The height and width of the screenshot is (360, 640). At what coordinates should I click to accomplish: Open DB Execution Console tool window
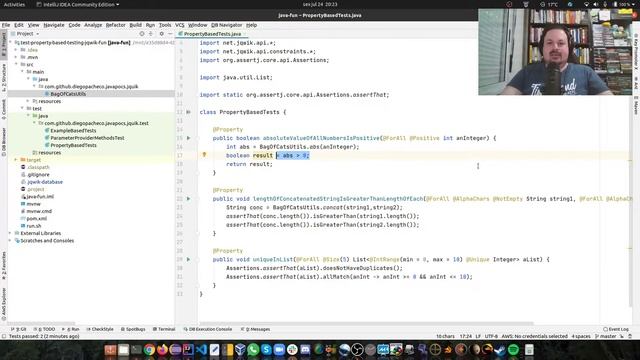[x=208, y=329]
